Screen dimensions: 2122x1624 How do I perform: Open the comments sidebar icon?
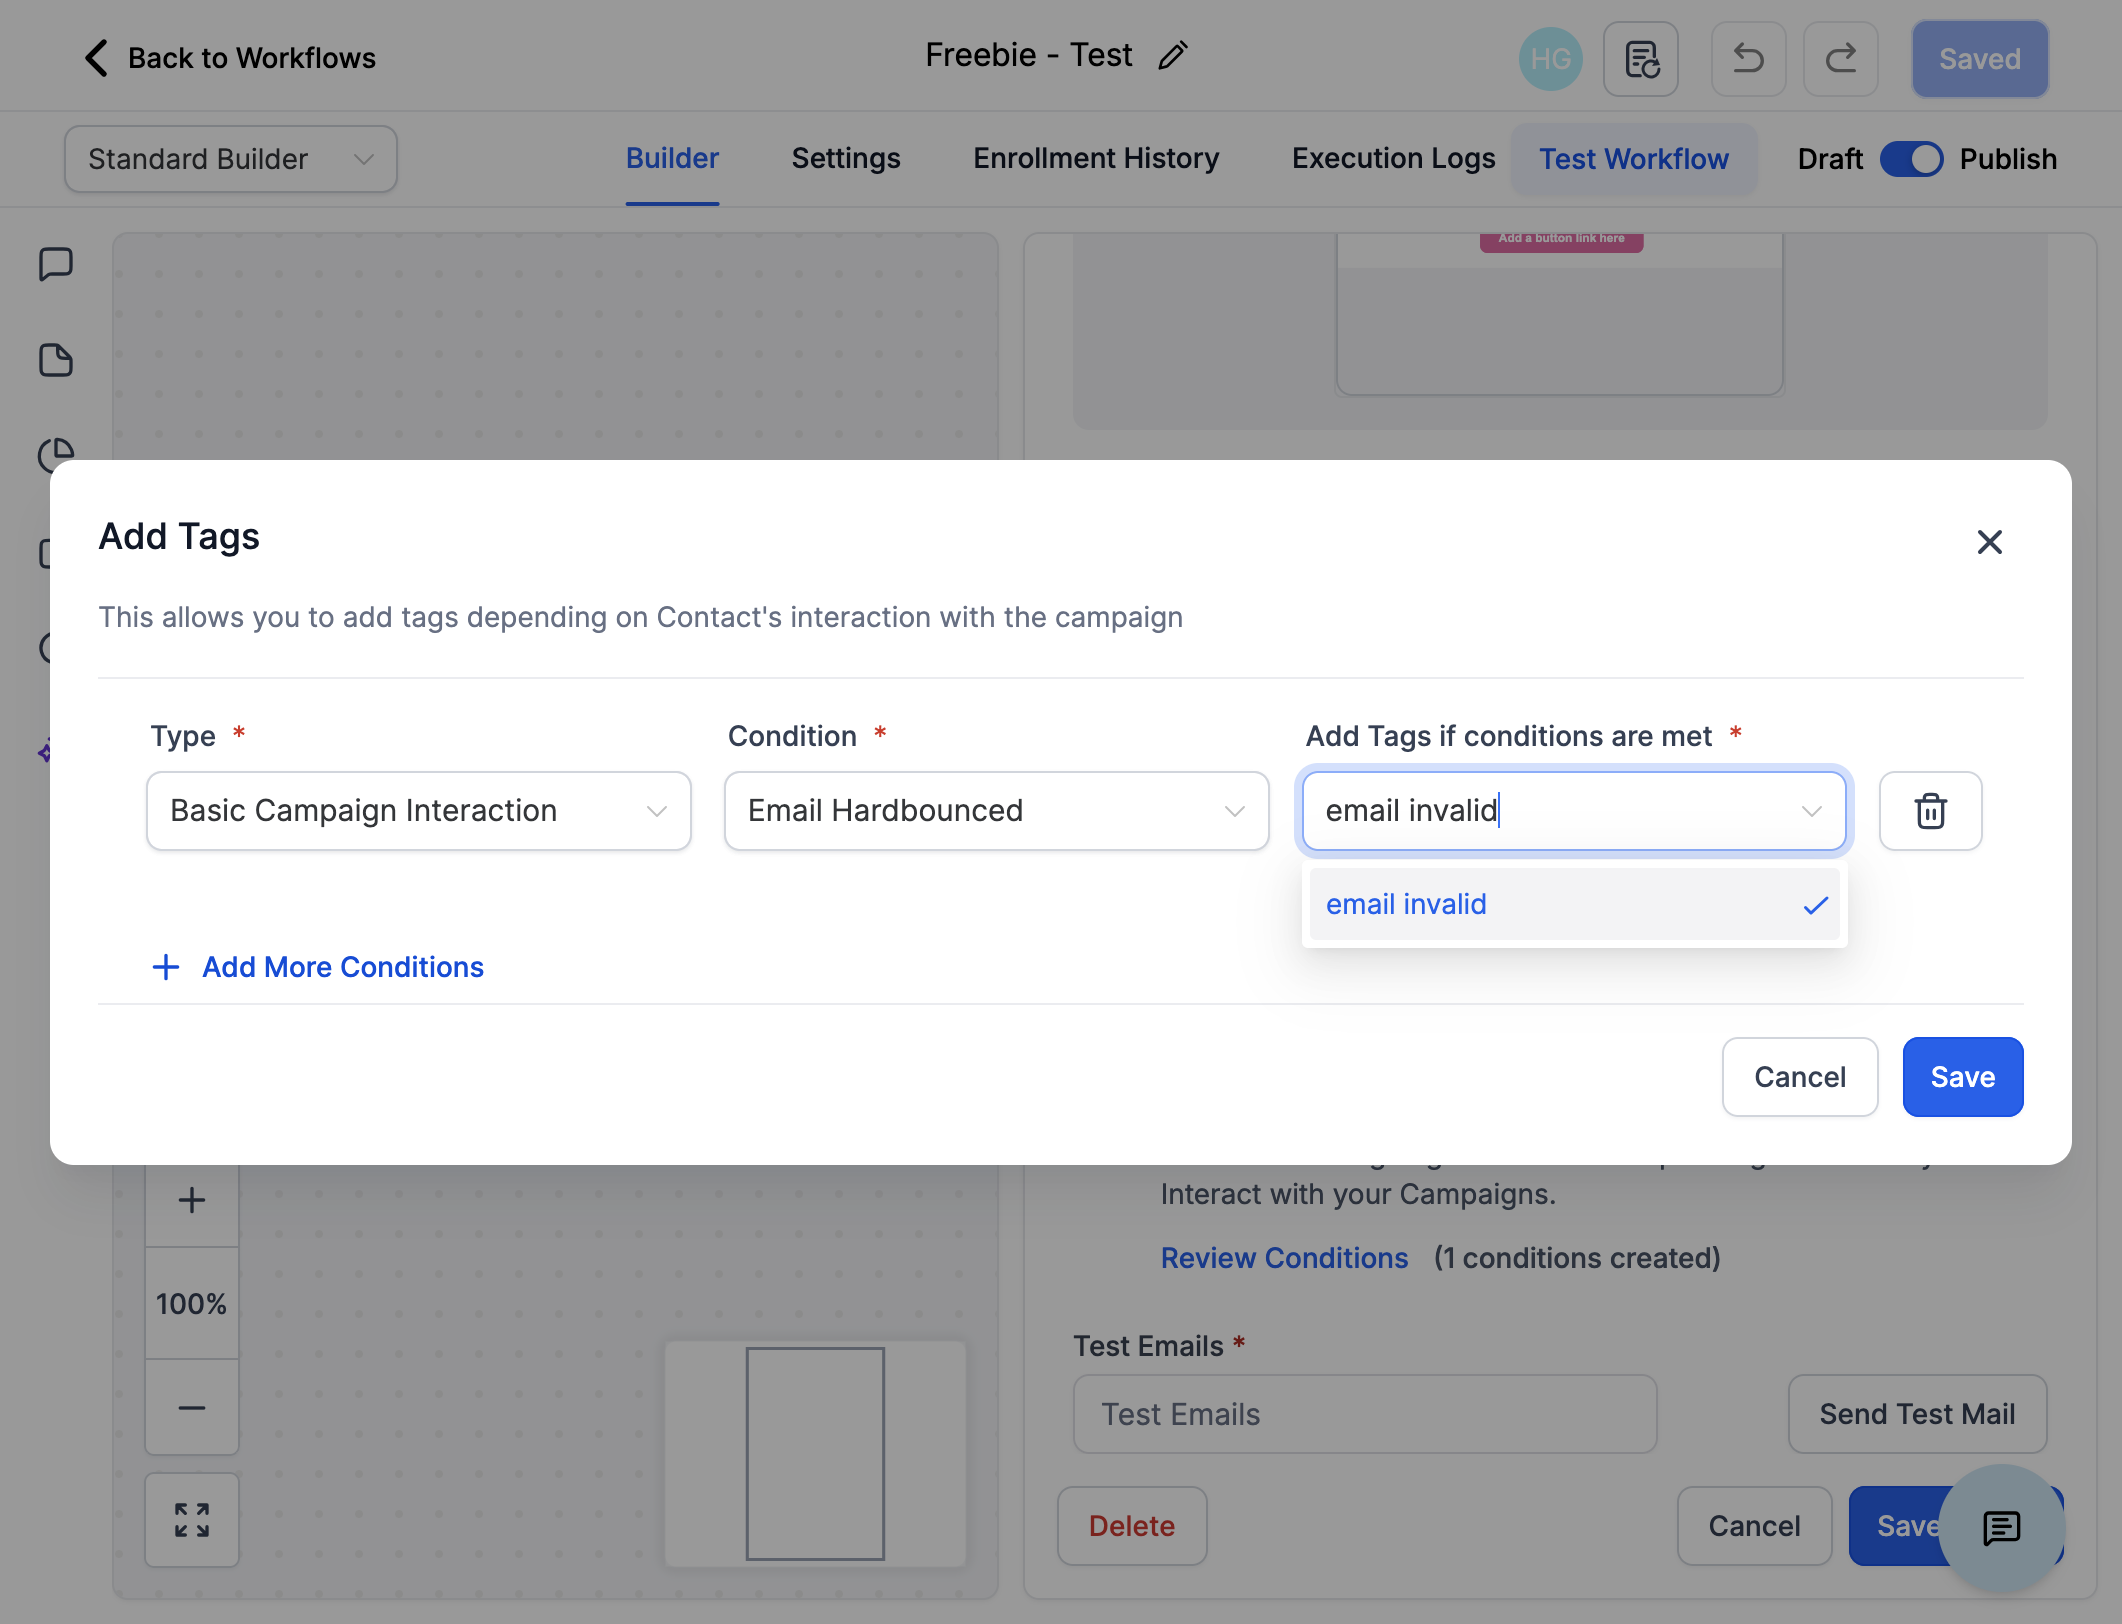[x=56, y=265]
